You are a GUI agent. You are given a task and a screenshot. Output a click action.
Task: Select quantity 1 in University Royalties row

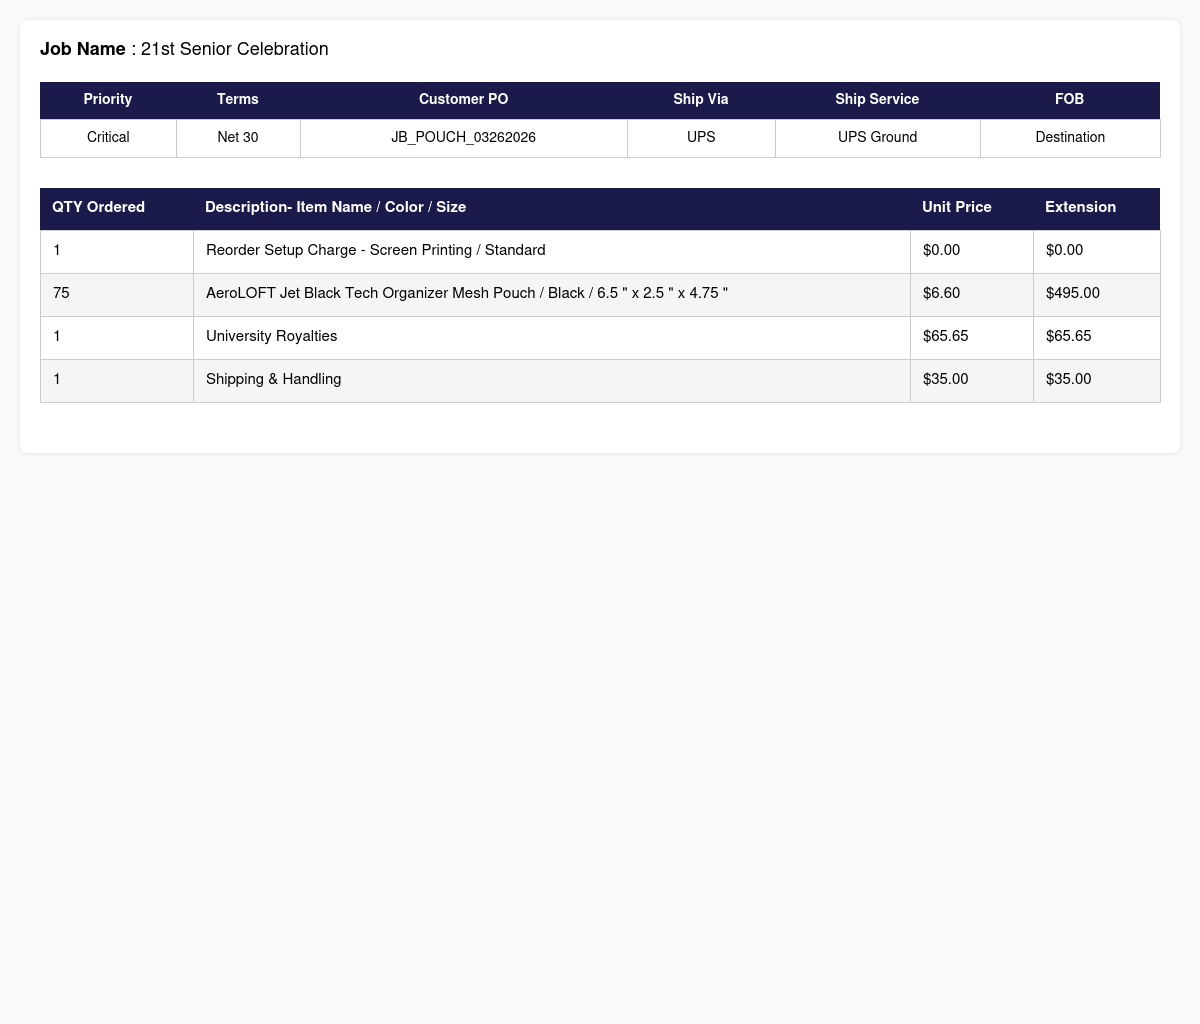pos(117,338)
